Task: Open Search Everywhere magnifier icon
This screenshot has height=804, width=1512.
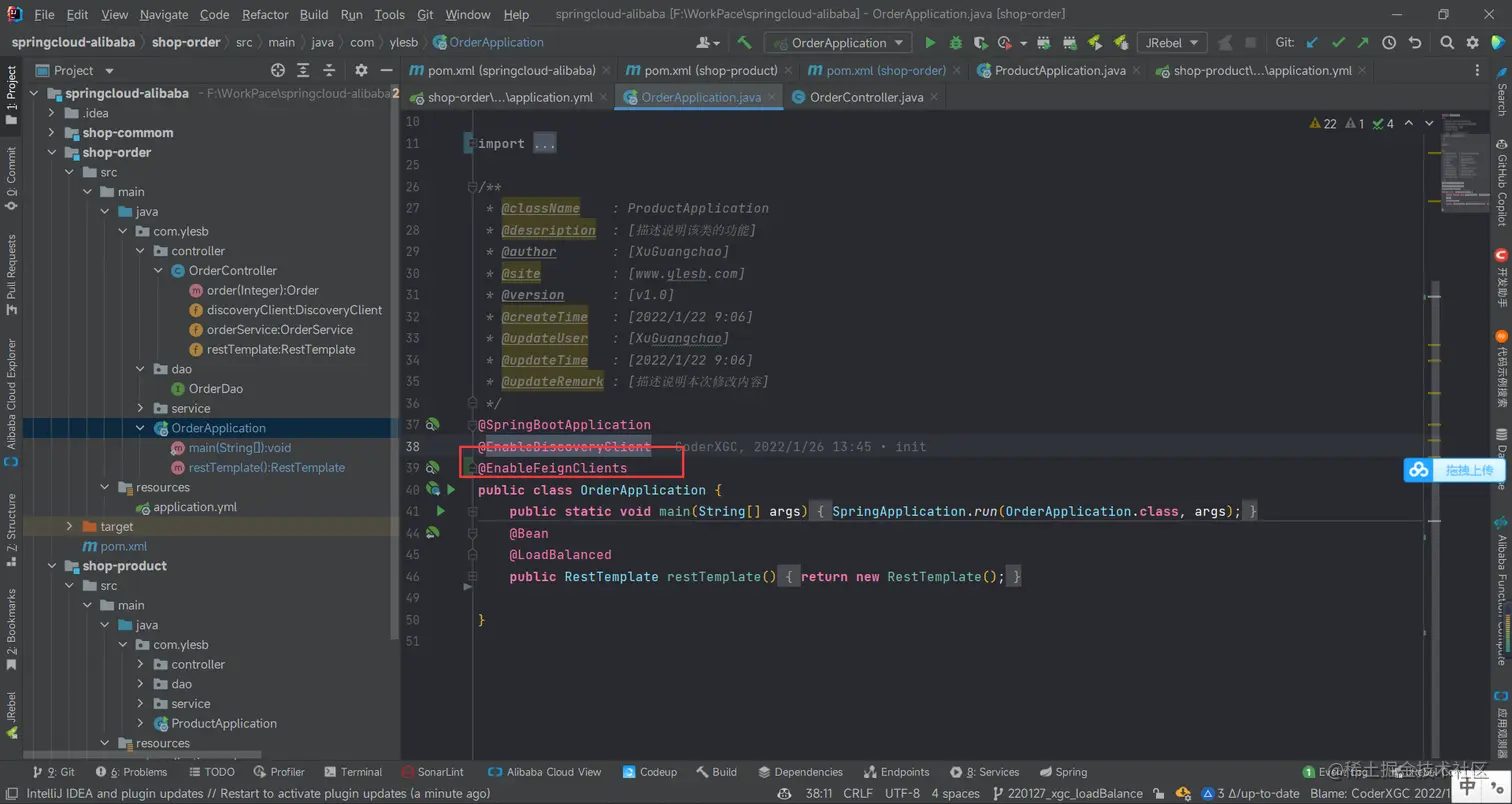Action: click(x=1447, y=43)
